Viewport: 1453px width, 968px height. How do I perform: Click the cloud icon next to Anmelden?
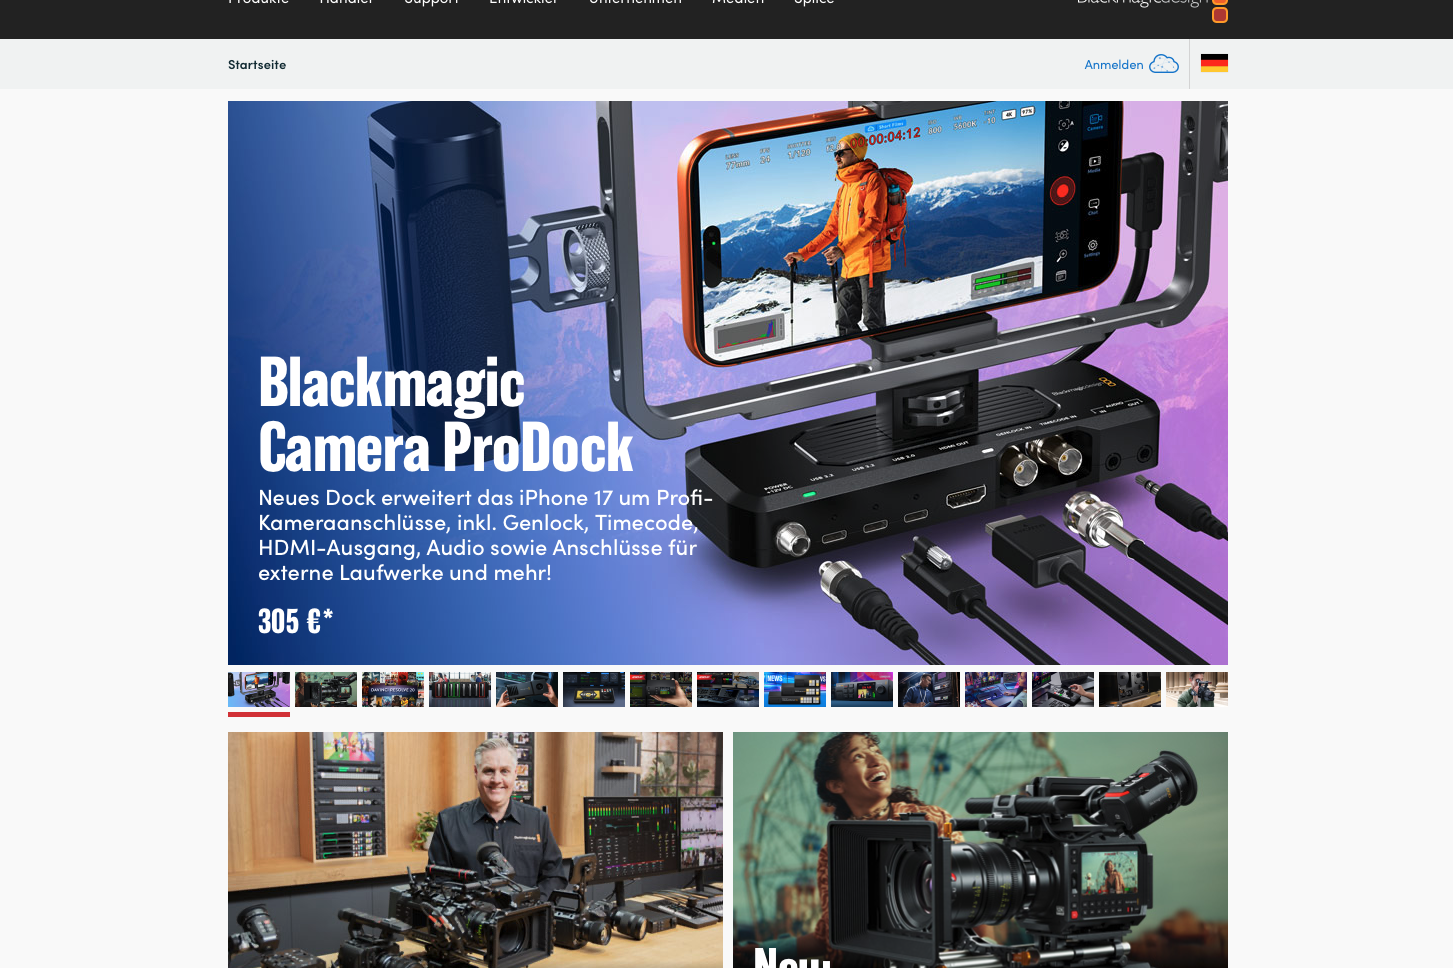click(1163, 64)
